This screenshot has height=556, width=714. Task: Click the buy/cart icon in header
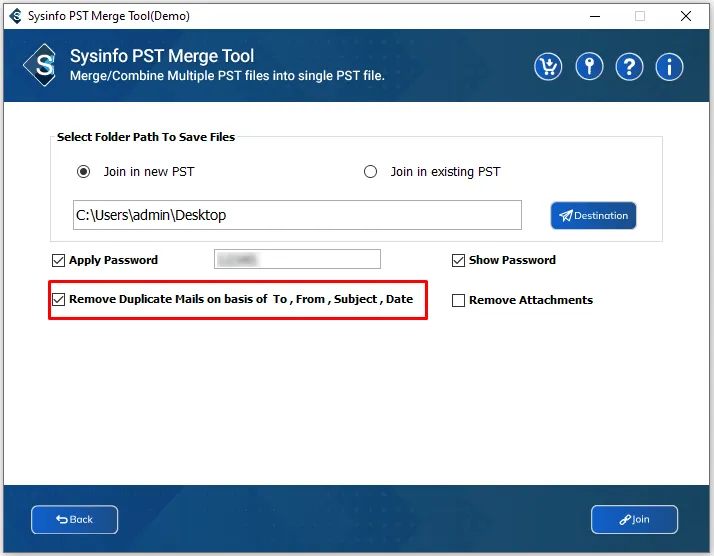coord(548,67)
